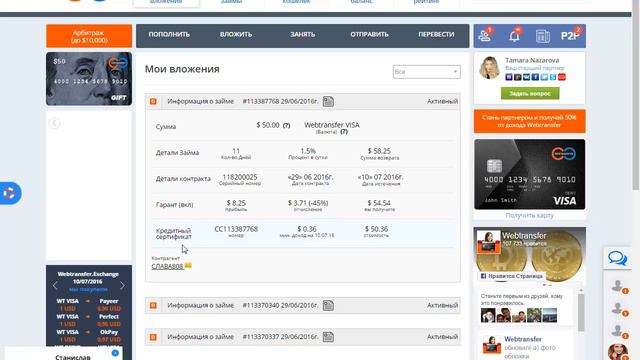This screenshot has width=640, height=360.
Task: Open document icon for loan #113370340
Action: click(328, 305)
